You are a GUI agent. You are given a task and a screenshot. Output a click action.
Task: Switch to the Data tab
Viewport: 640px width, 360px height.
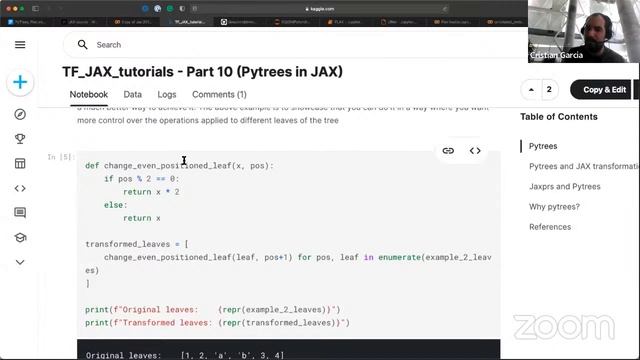click(x=133, y=95)
